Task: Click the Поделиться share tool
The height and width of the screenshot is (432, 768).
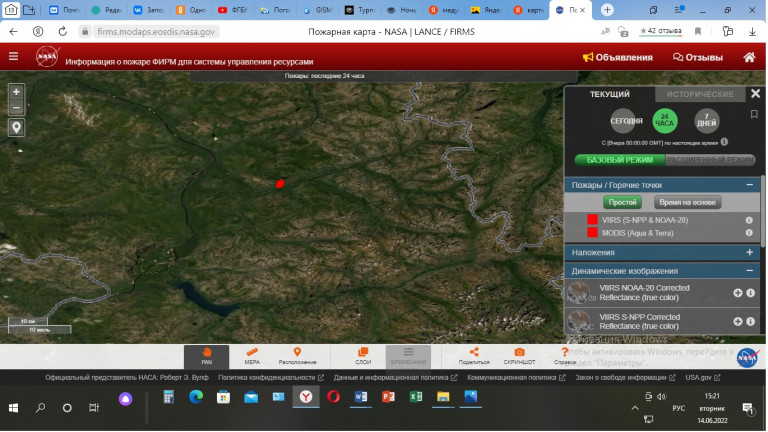Action: (474, 357)
